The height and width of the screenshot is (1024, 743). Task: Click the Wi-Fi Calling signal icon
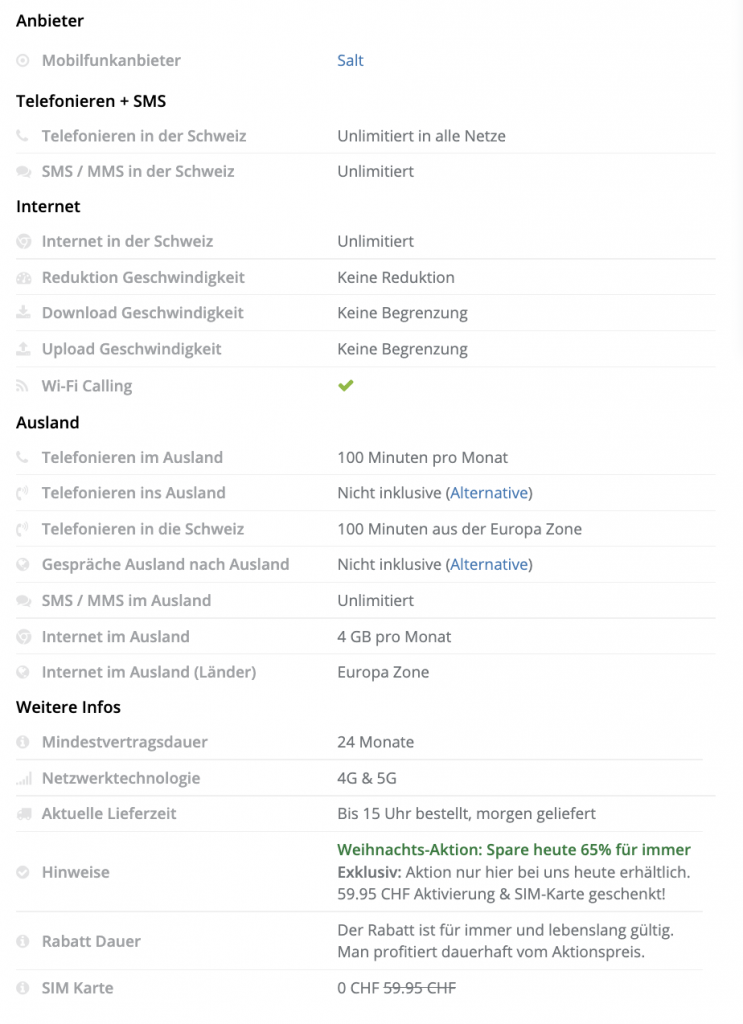pos(23,386)
